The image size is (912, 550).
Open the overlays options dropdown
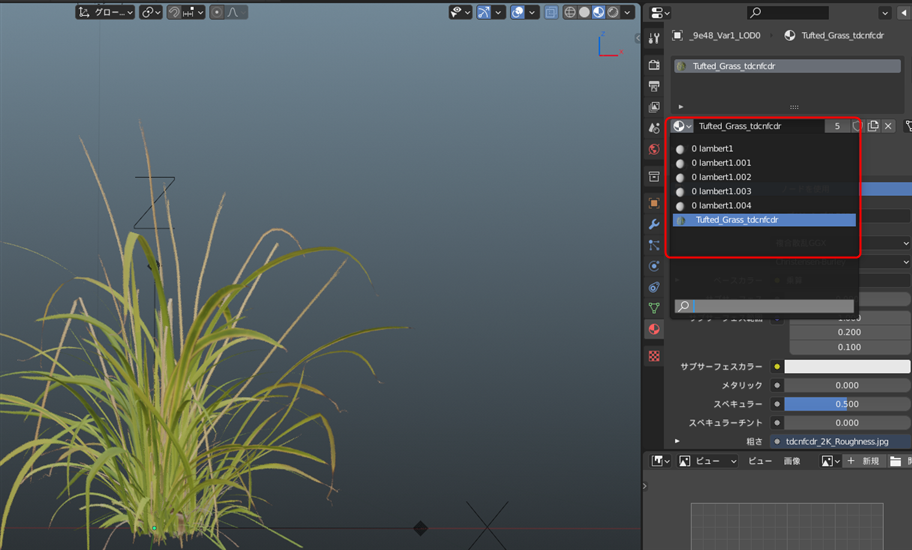click(x=532, y=12)
